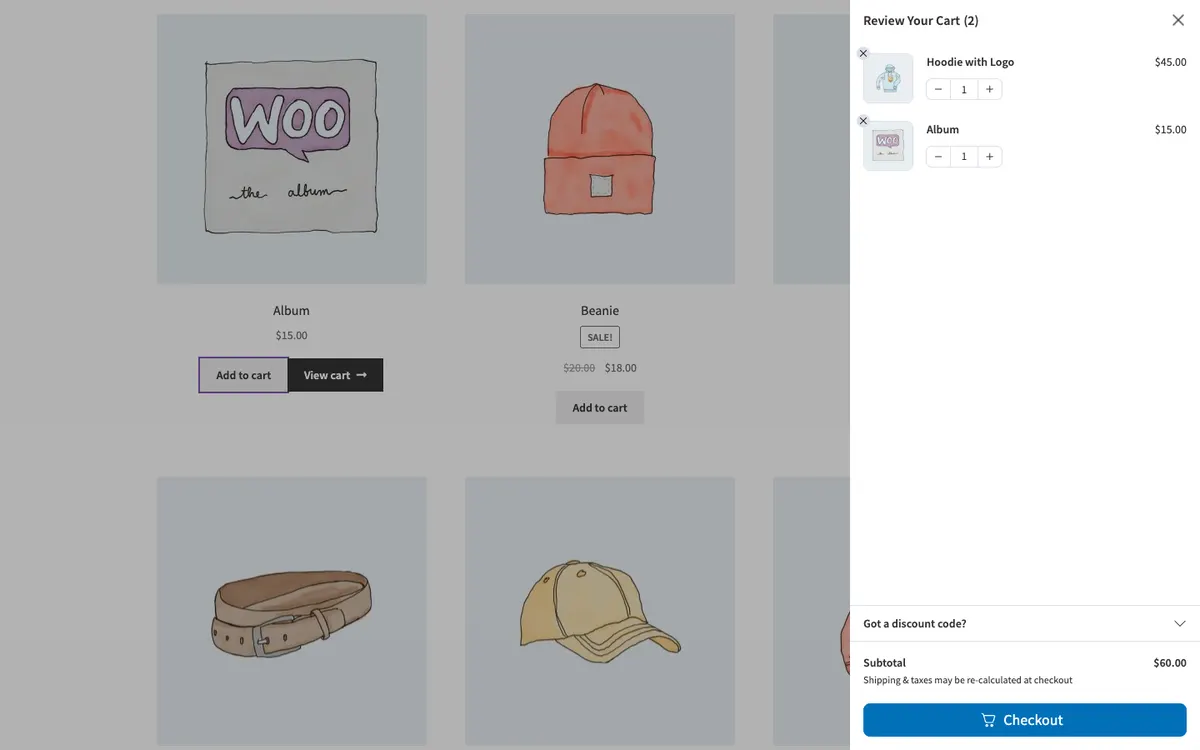The width and height of the screenshot is (1200, 750).
Task: Open Hoodie with Logo product link
Action: coord(970,62)
